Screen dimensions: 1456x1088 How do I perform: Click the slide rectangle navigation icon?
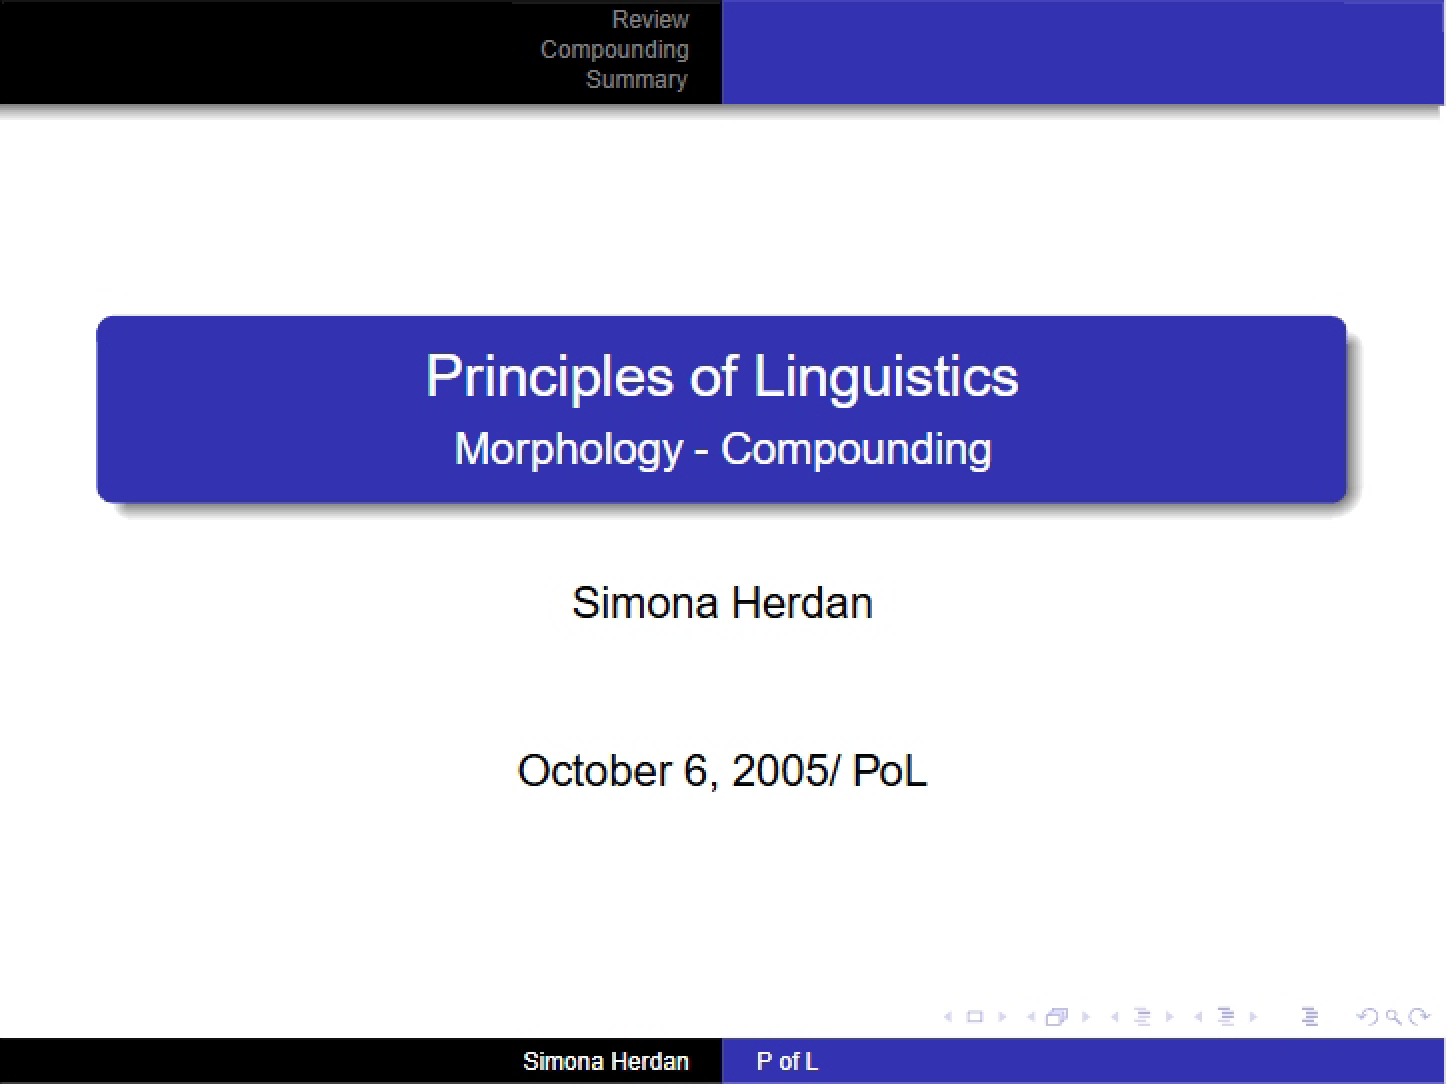[x=974, y=1017]
